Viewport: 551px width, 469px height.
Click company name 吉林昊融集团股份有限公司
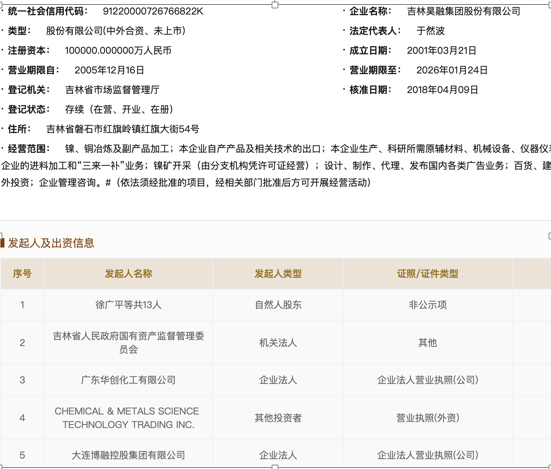[464, 11]
